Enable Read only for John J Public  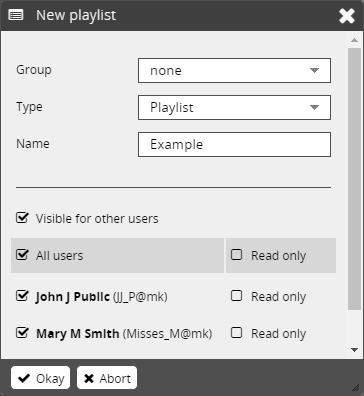tap(236, 296)
